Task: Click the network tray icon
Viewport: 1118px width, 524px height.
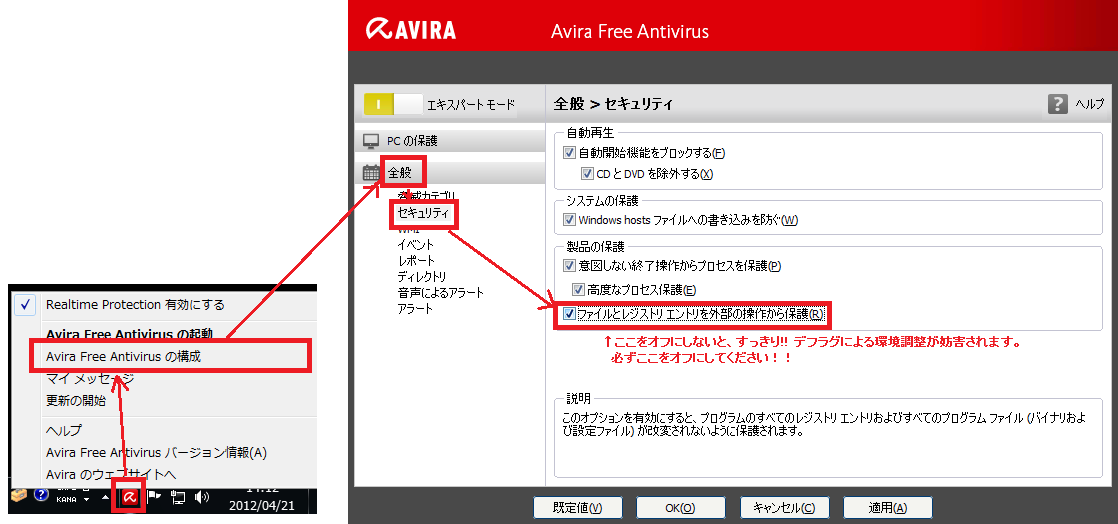Action: click(x=178, y=497)
